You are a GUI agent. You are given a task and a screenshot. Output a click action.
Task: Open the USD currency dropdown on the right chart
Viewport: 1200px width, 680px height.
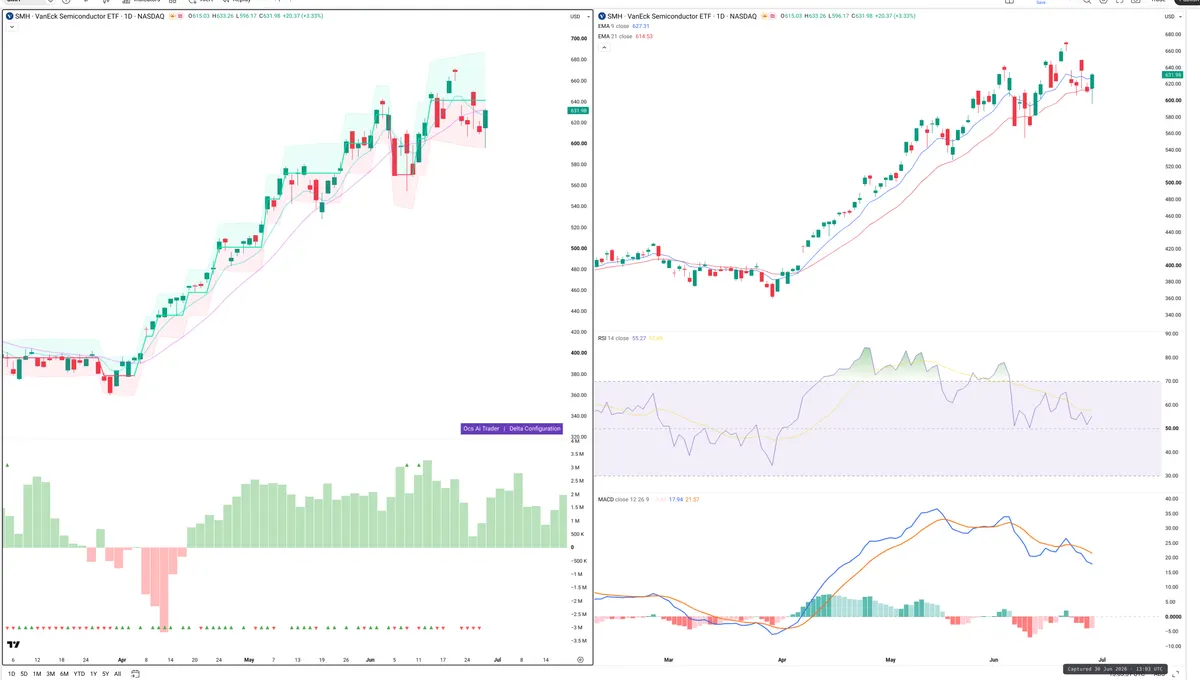point(1174,17)
